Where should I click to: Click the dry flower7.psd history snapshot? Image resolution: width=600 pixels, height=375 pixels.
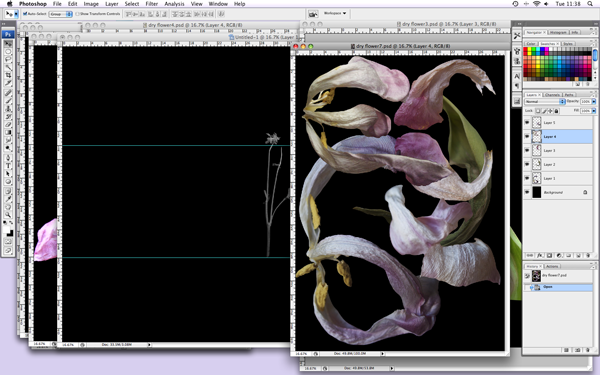coord(558,276)
